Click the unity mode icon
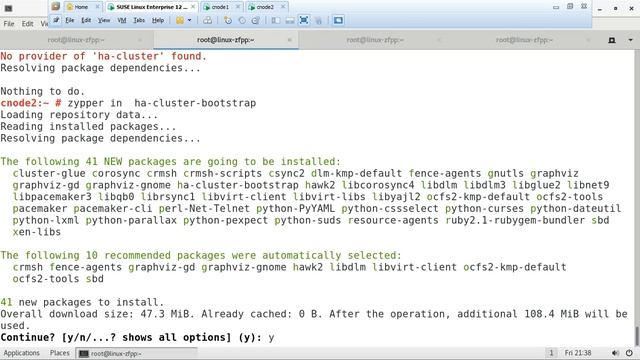This screenshot has height=360, width=640. (318, 20)
